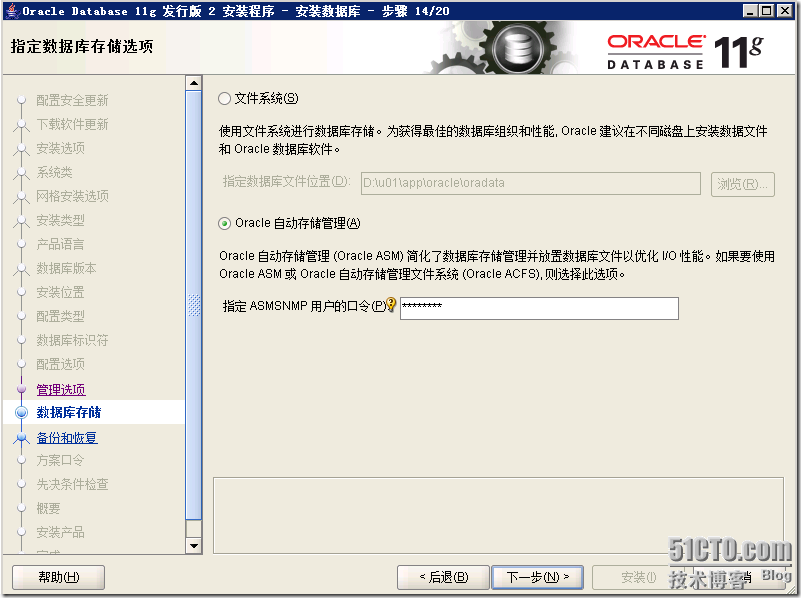Click the 先决条件检查 step label

click(x=72, y=485)
